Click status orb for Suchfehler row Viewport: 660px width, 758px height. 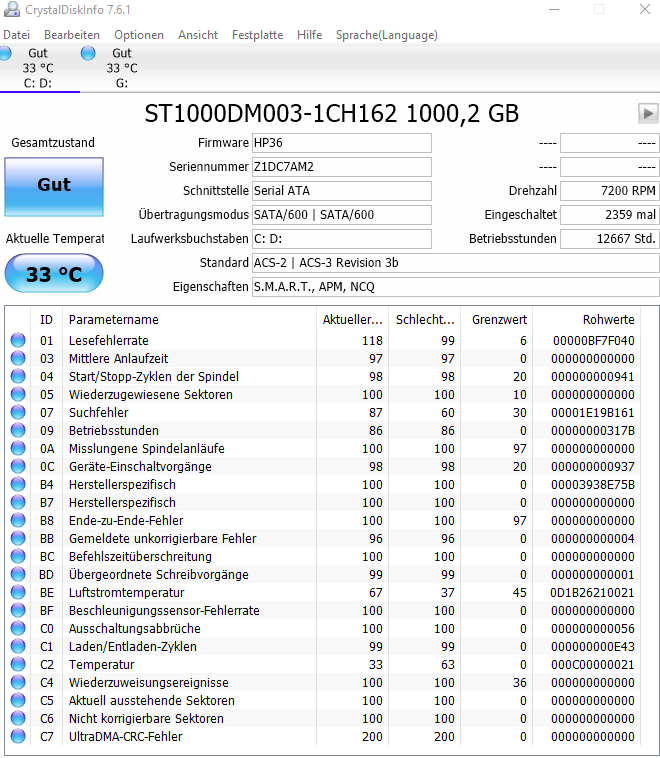(x=18, y=412)
